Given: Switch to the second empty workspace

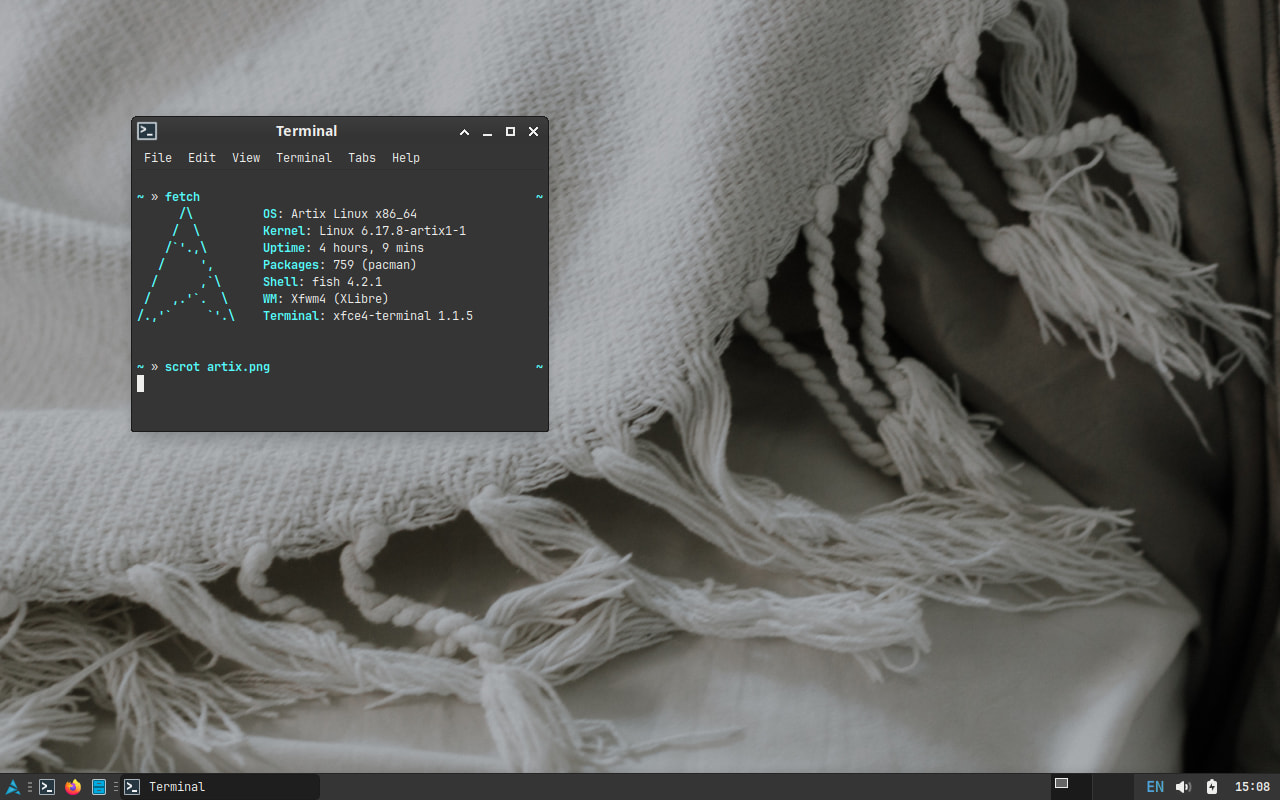Looking at the screenshot, I should click(1111, 786).
